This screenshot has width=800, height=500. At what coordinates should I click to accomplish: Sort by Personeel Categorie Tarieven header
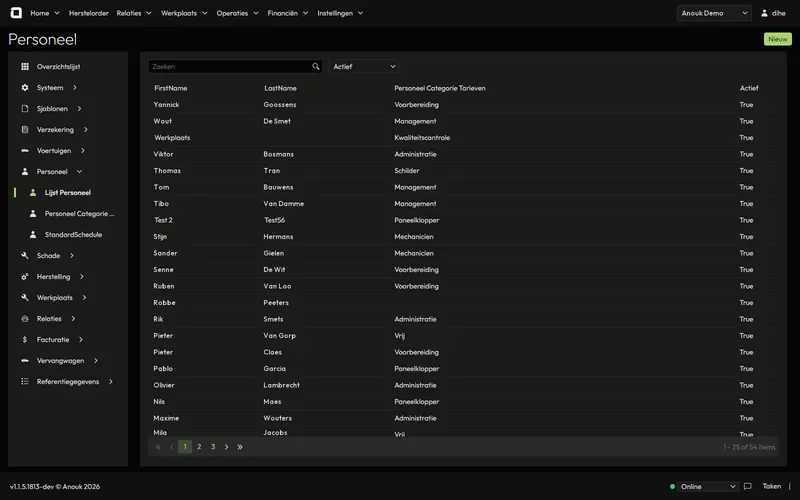440,88
